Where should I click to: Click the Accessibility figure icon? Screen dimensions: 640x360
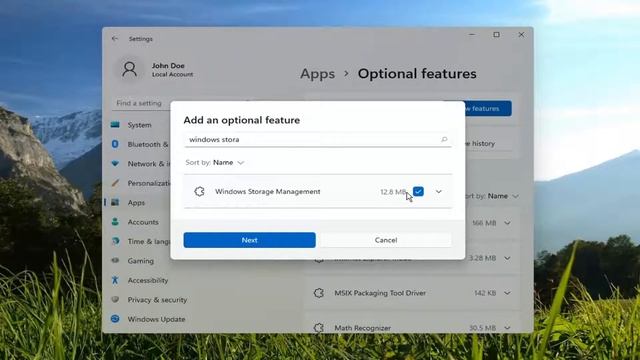(x=115, y=280)
